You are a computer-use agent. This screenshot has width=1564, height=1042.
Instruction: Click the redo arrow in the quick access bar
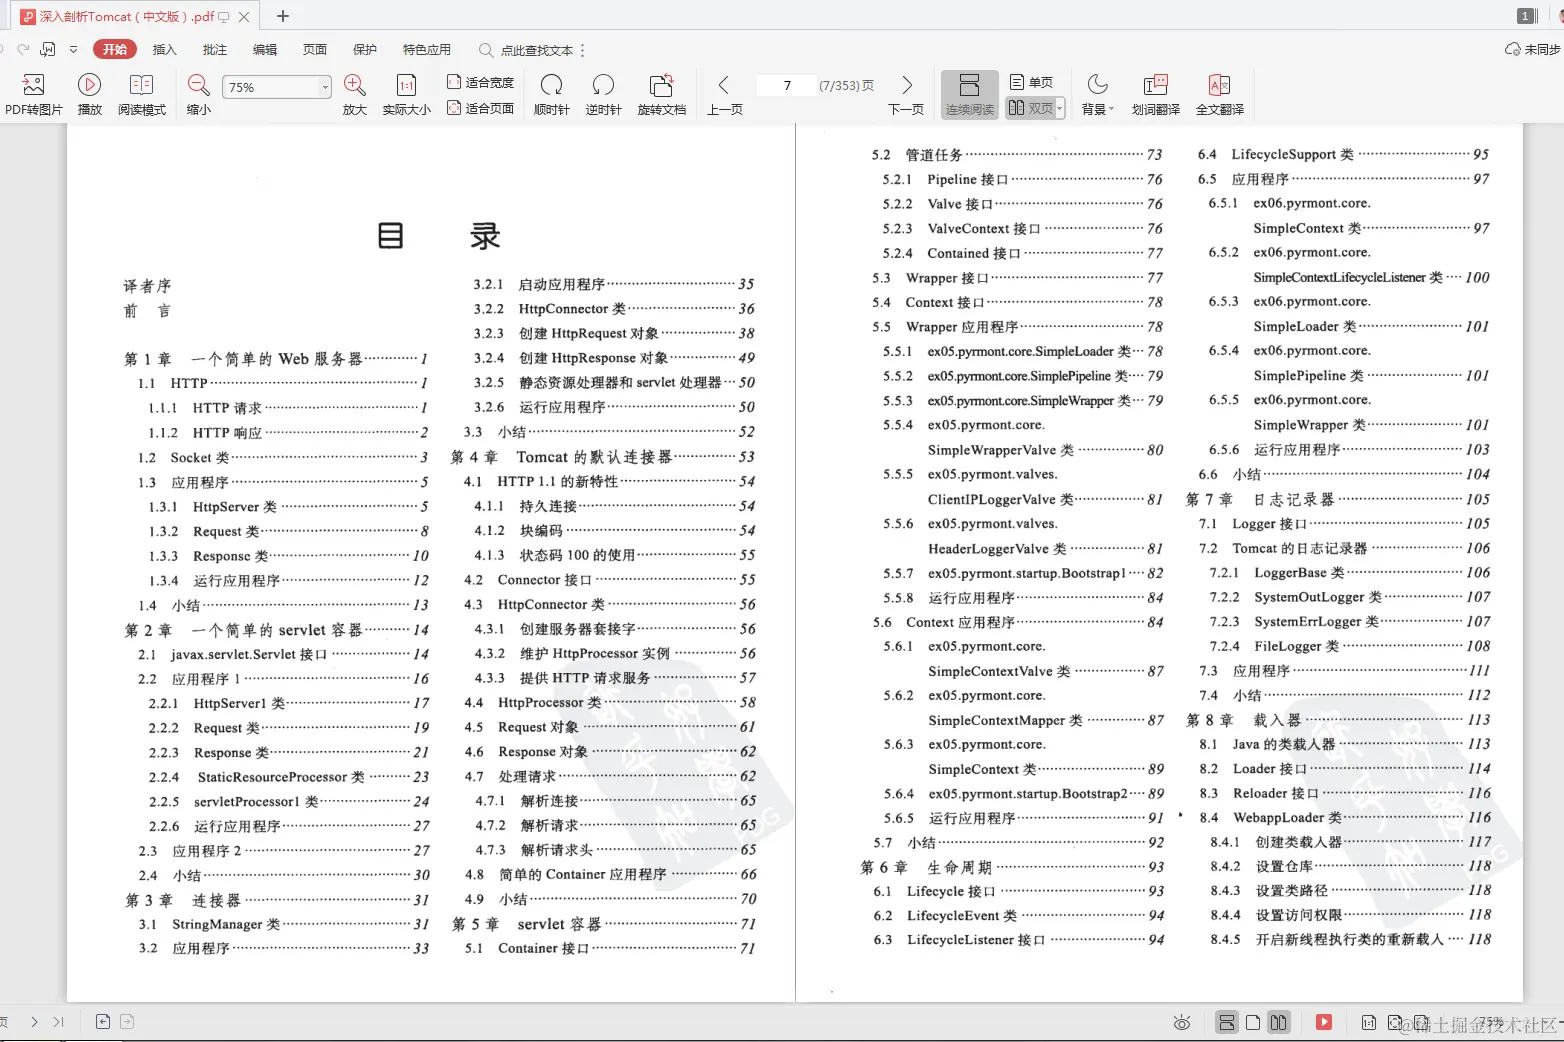click(x=23, y=49)
